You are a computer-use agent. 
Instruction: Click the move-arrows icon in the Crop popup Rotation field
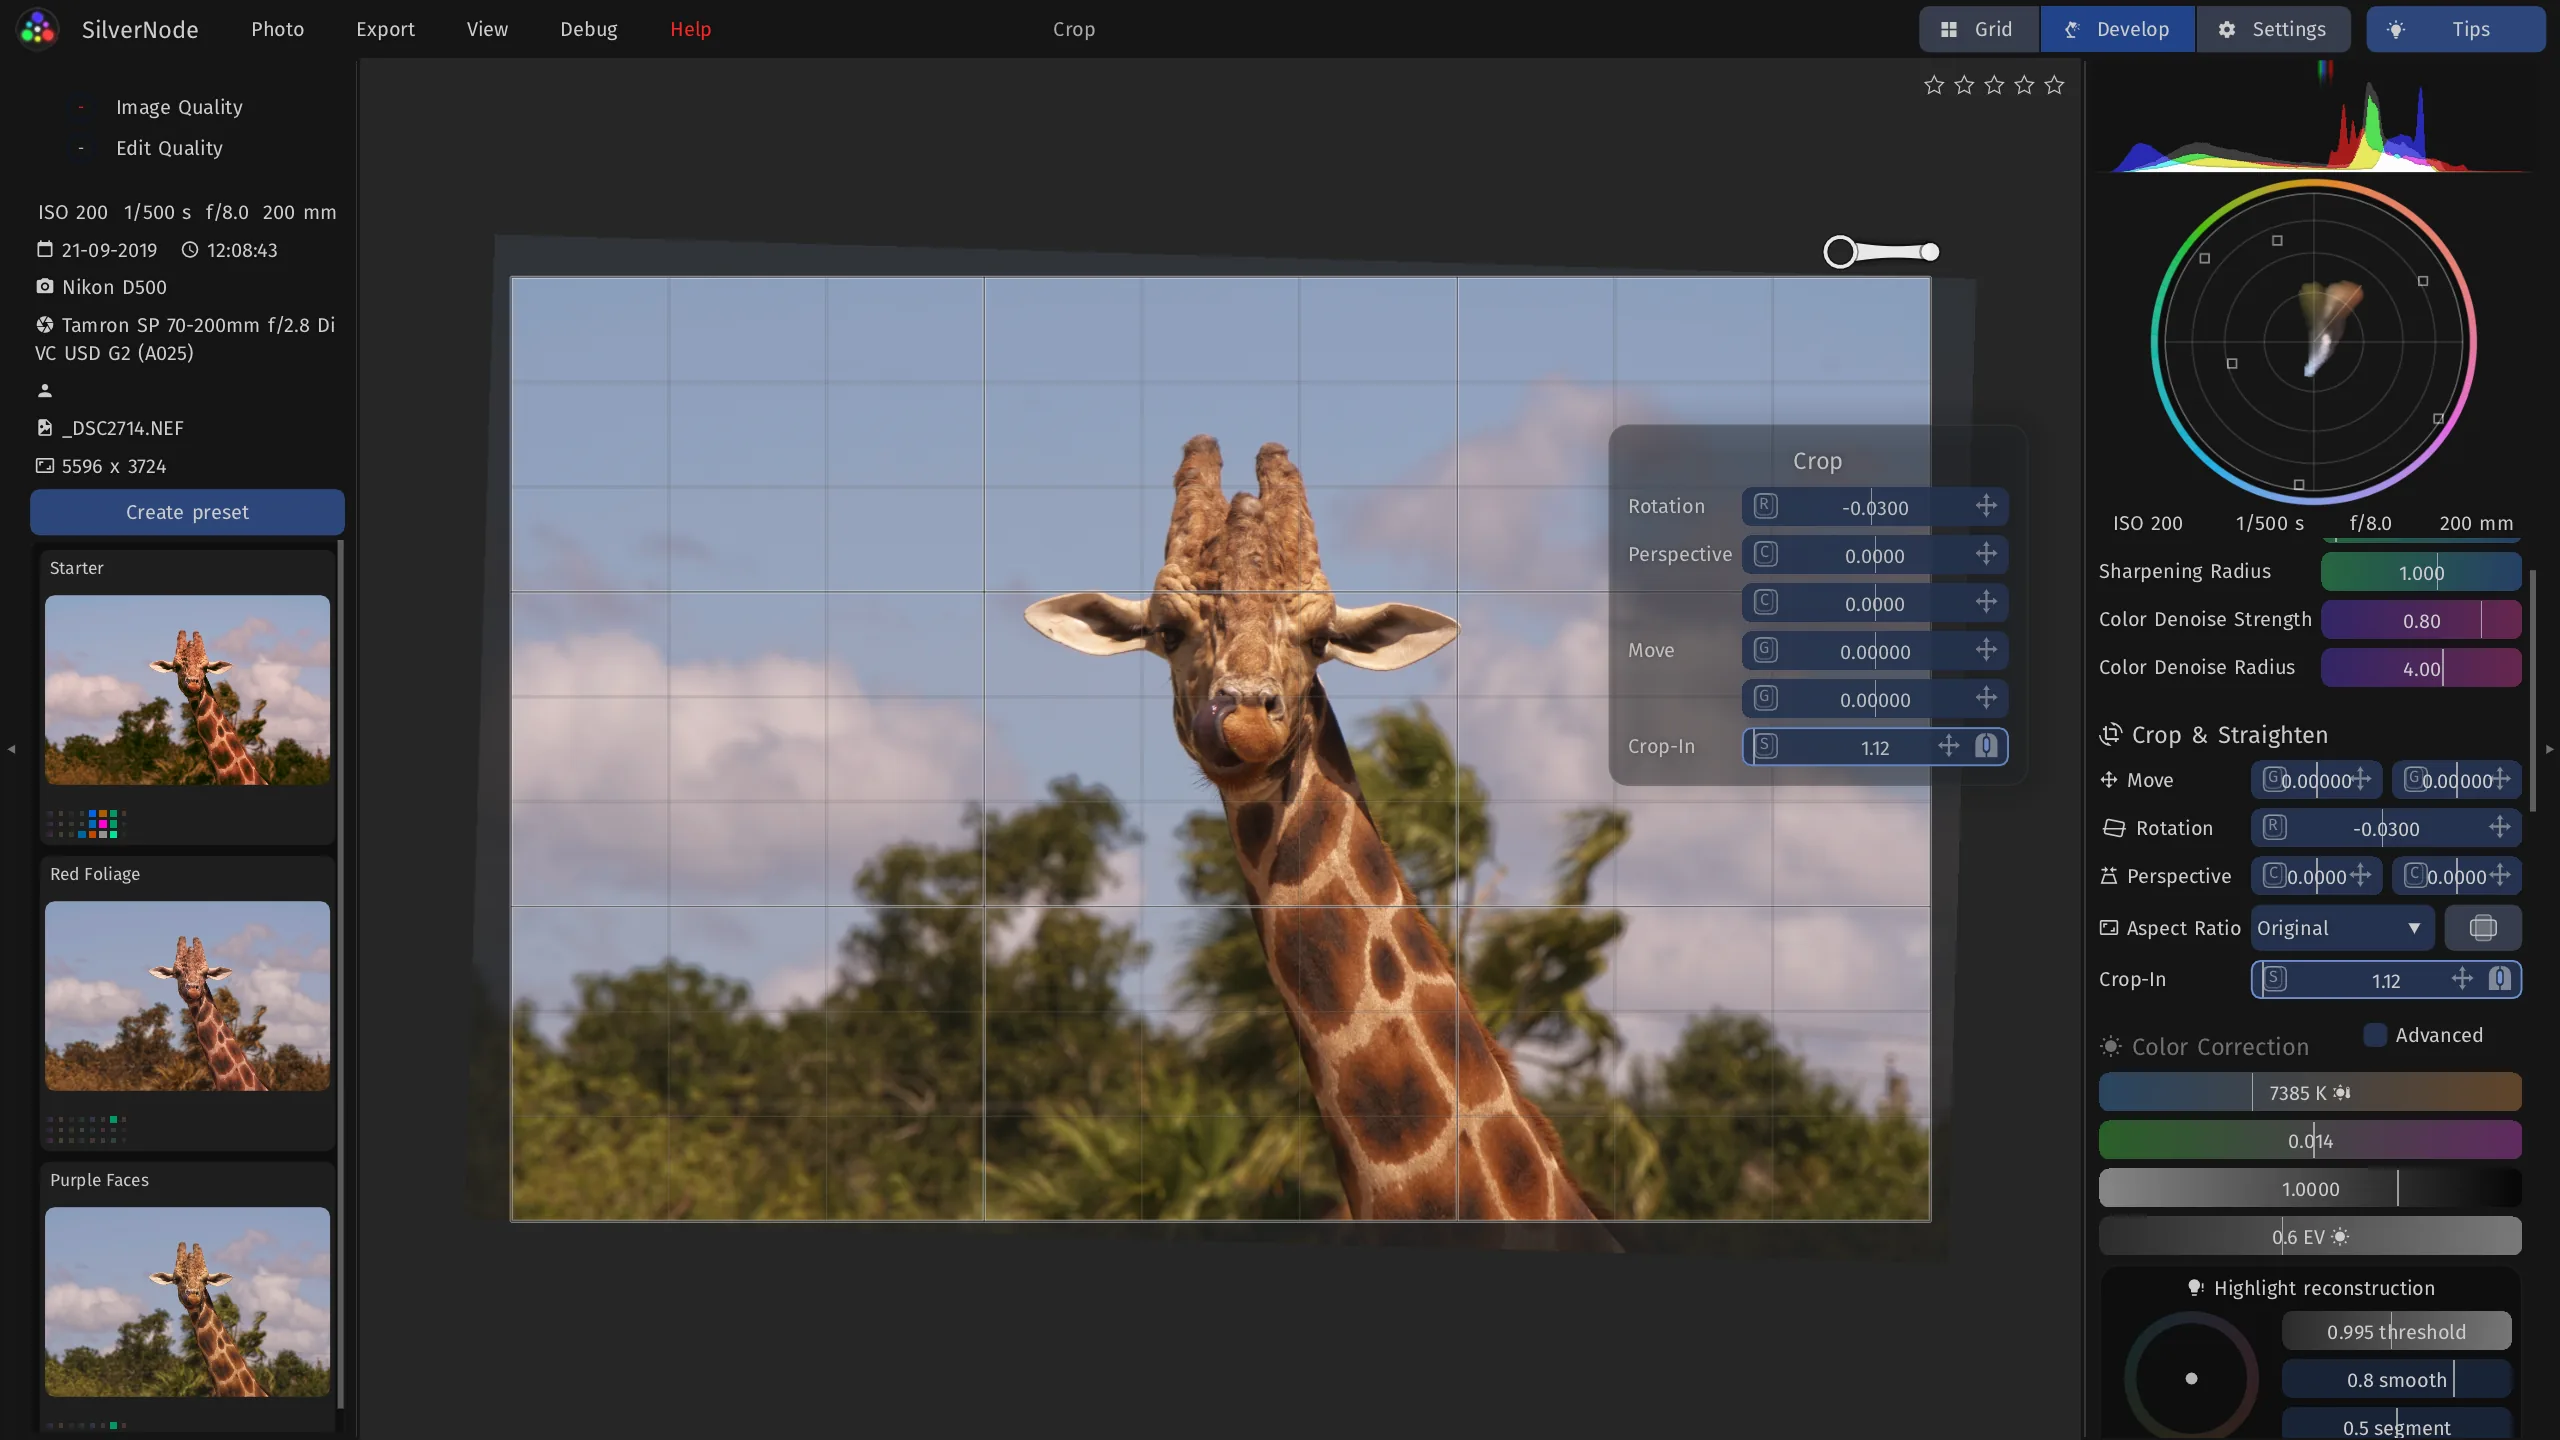1986,506
